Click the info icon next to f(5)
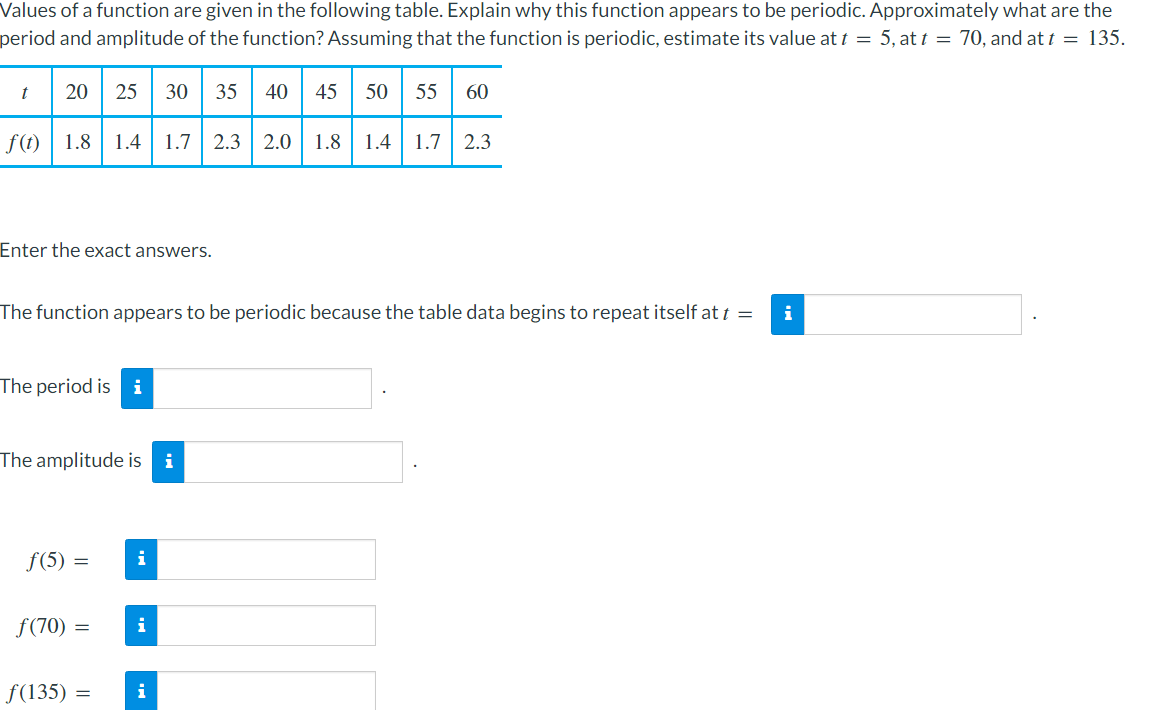1151x710 pixels. 140,559
